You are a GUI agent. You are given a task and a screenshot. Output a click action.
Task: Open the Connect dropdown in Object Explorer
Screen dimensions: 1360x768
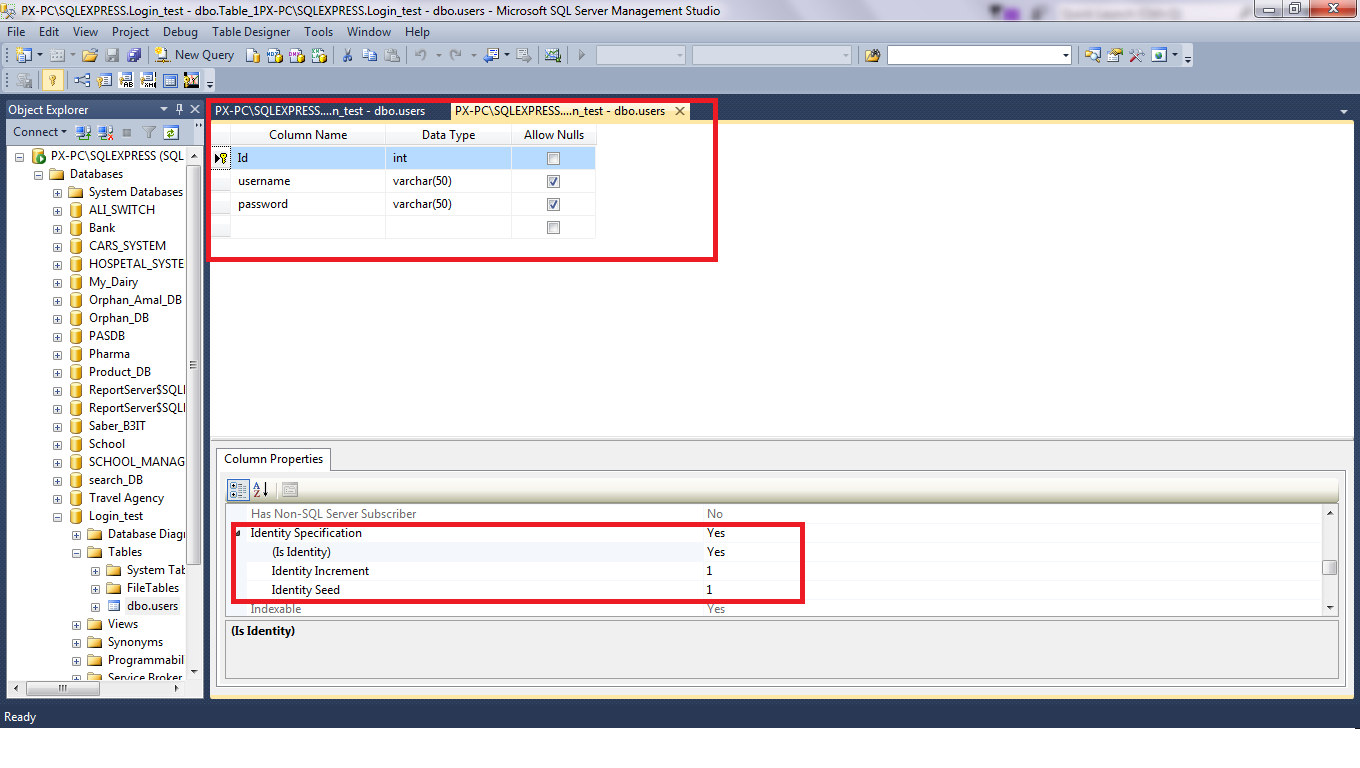click(40, 132)
